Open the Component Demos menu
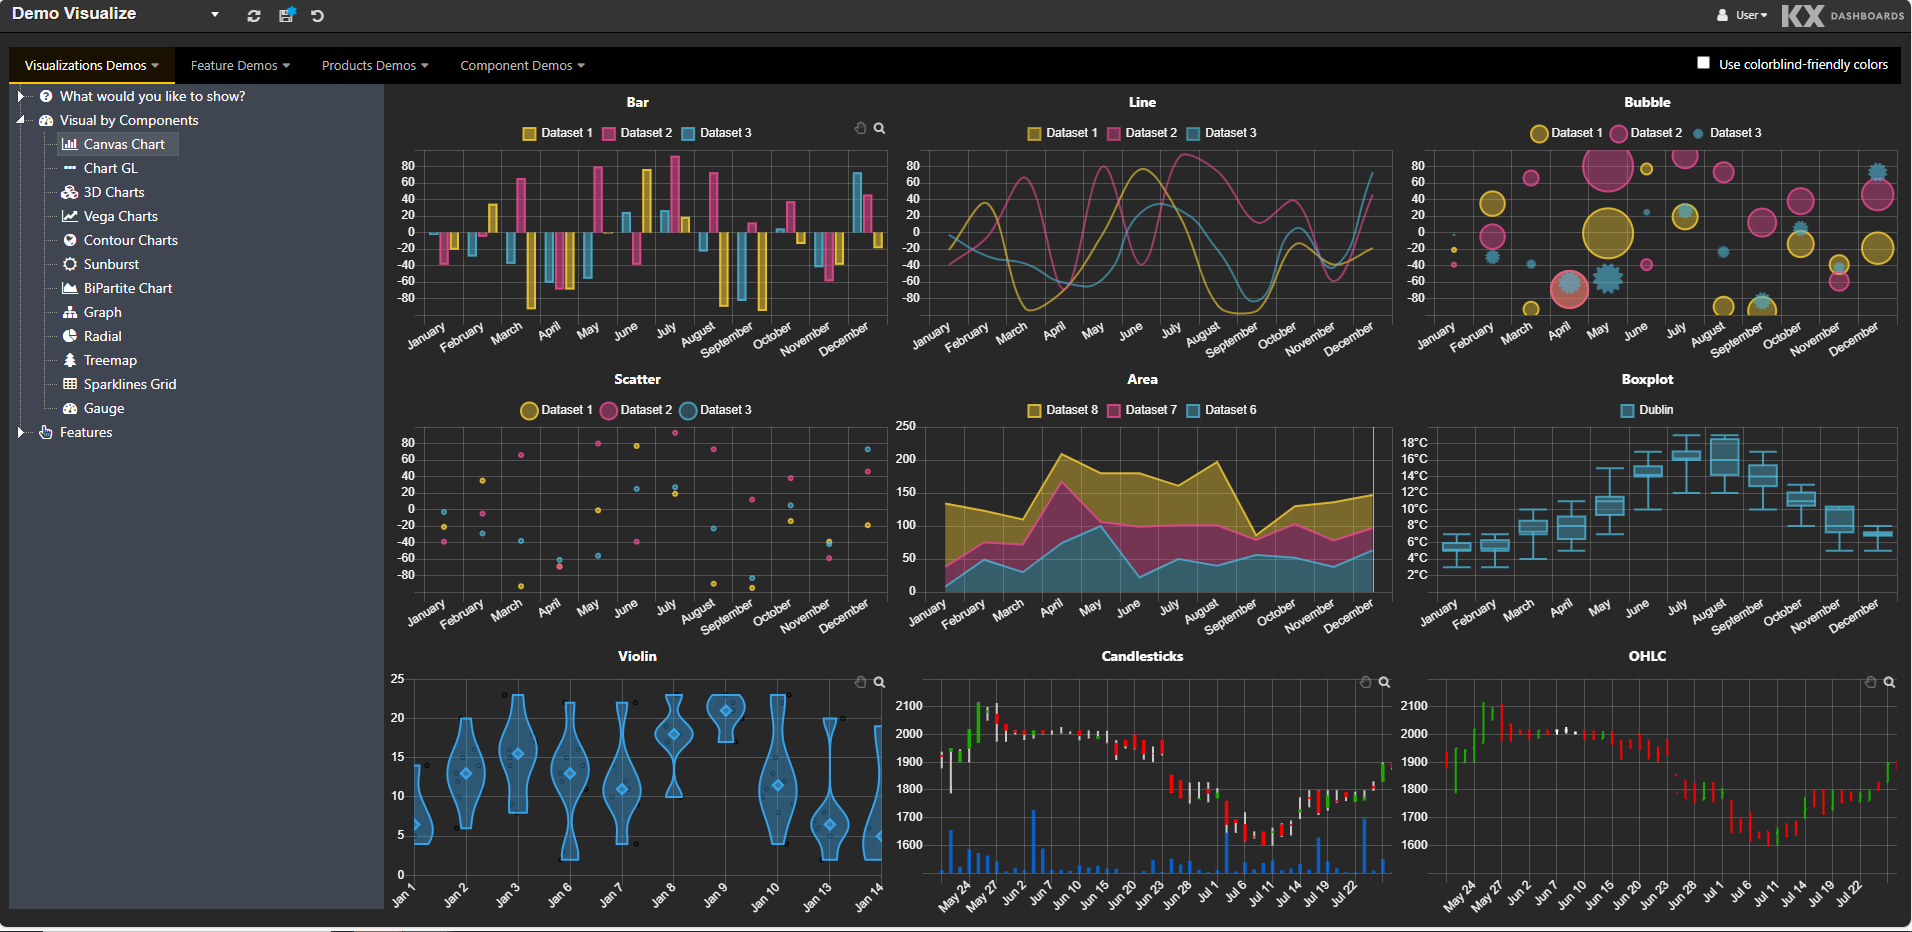1912x932 pixels. [x=522, y=66]
